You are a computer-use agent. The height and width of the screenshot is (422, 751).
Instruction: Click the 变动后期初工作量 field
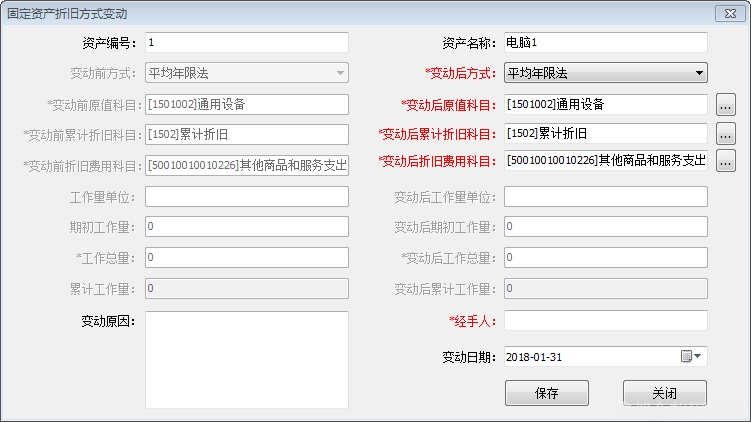click(x=605, y=227)
